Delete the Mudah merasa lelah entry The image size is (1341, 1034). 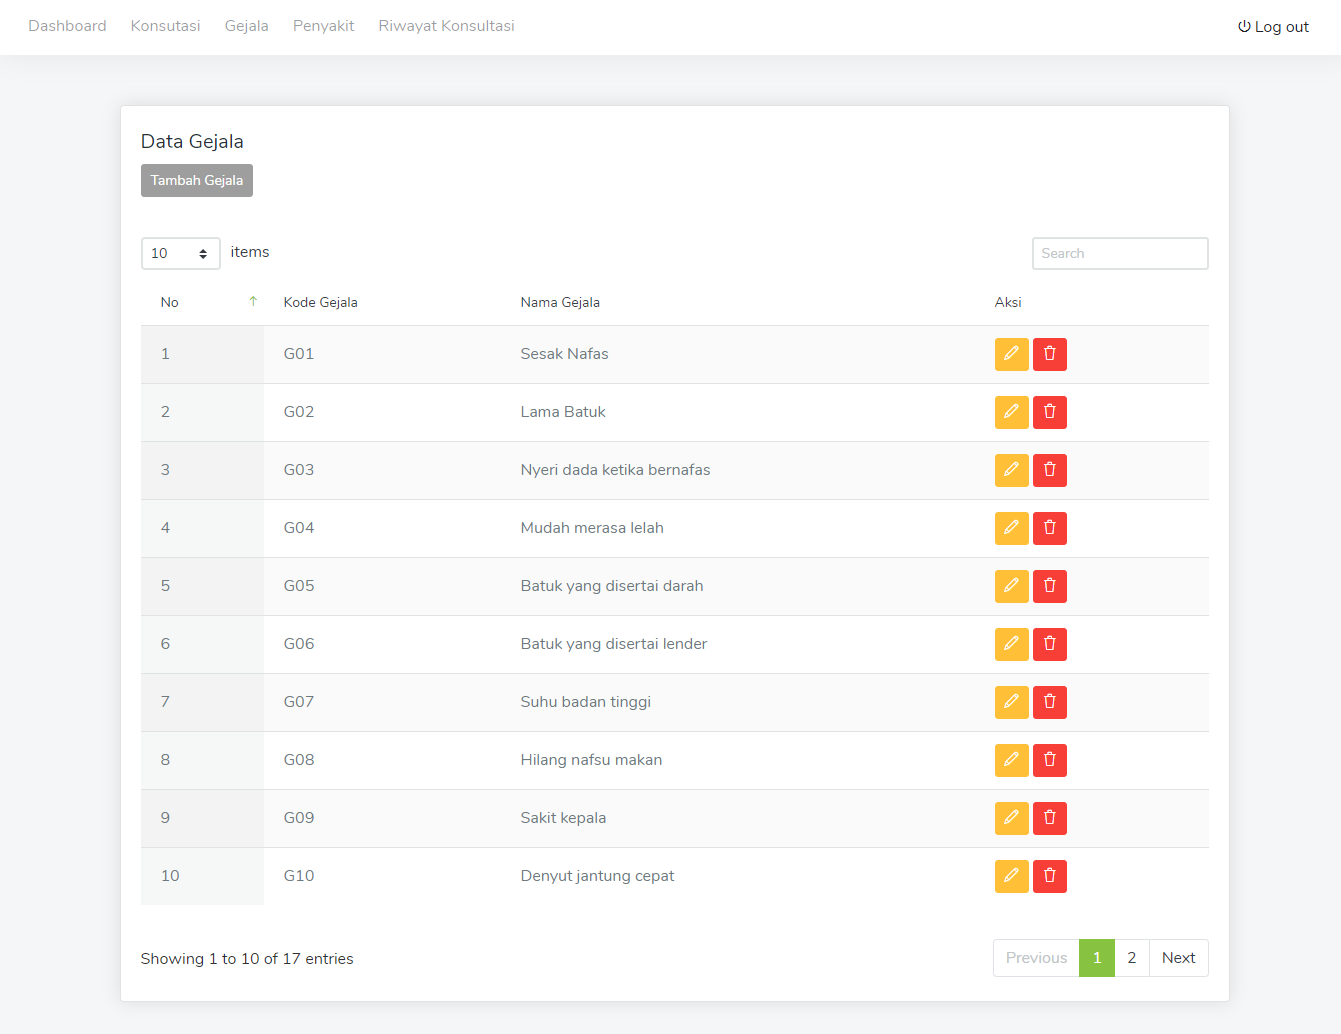[1049, 528]
